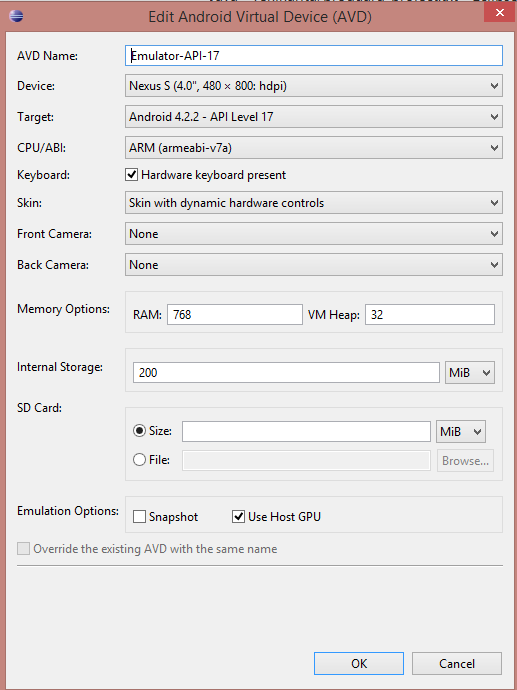This screenshot has width=517, height=690.
Task: Open the Device dropdown showing Nexus S
Action: tap(314, 86)
